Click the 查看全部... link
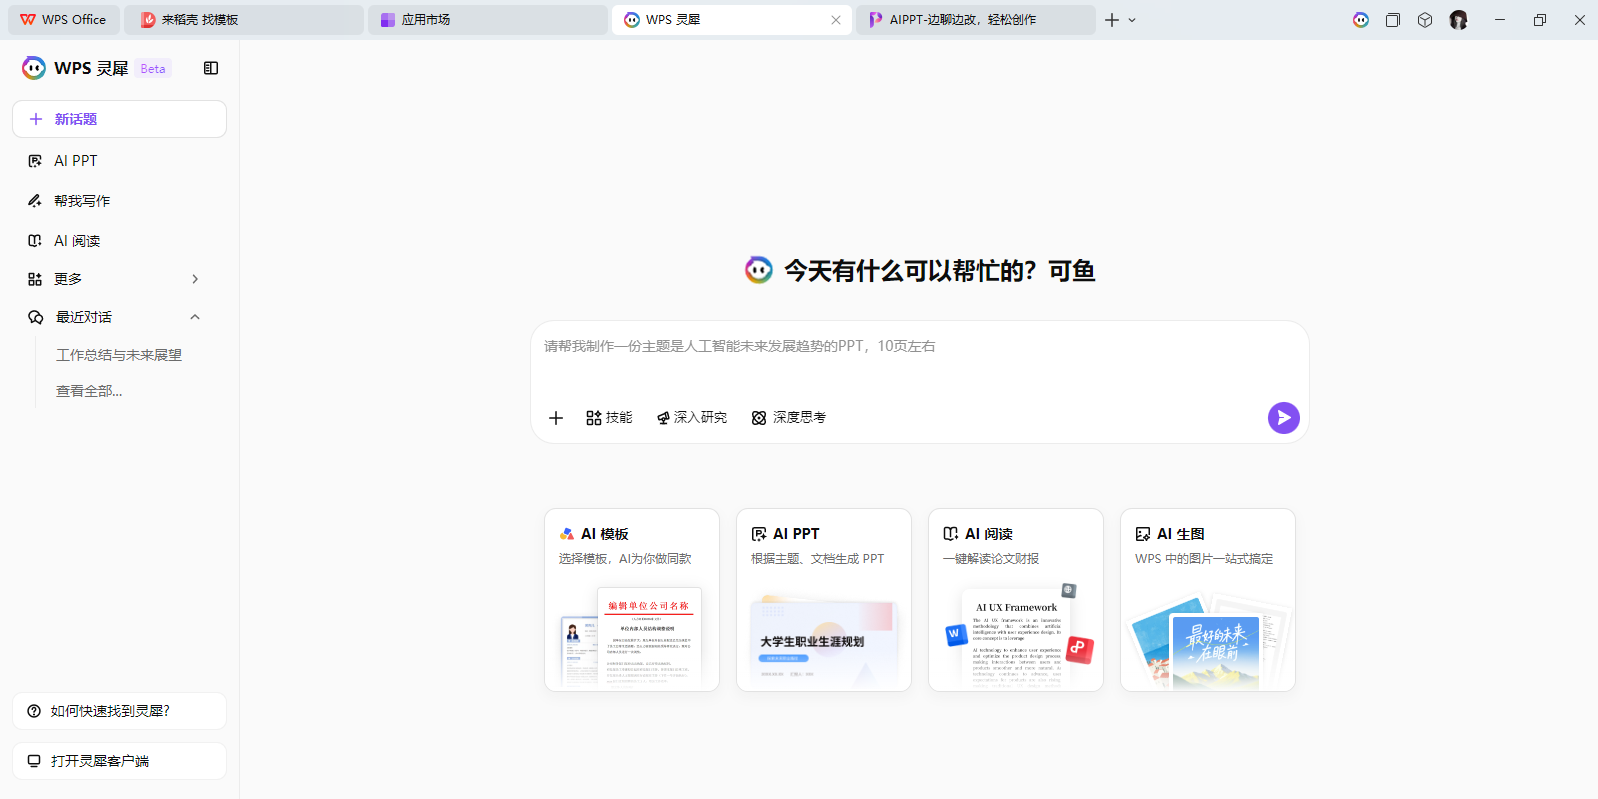The image size is (1598, 799). 89,391
